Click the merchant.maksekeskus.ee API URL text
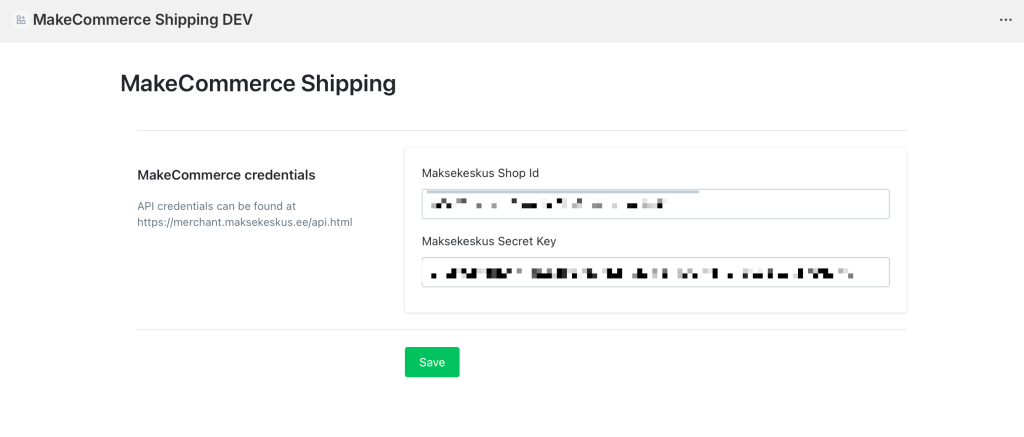 tap(245, 222)
